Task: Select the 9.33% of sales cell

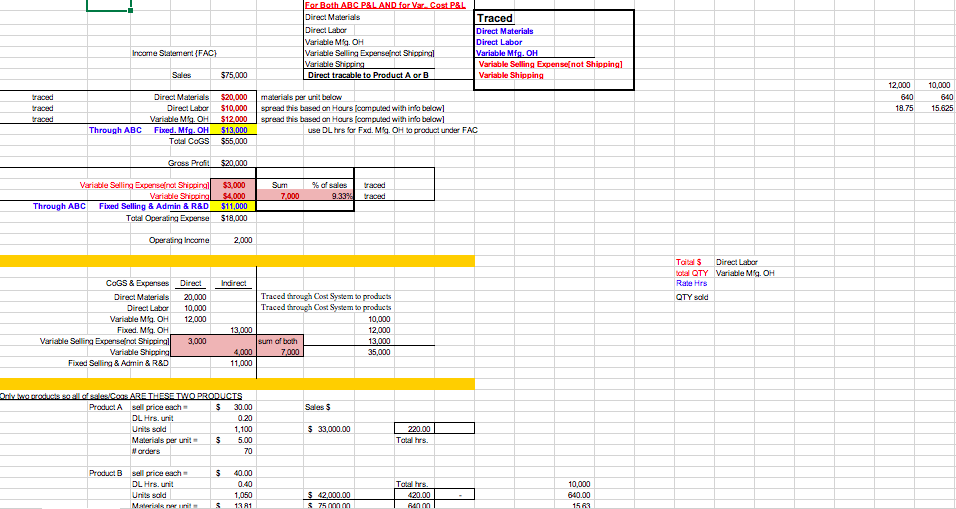Action: pos(329,196)
